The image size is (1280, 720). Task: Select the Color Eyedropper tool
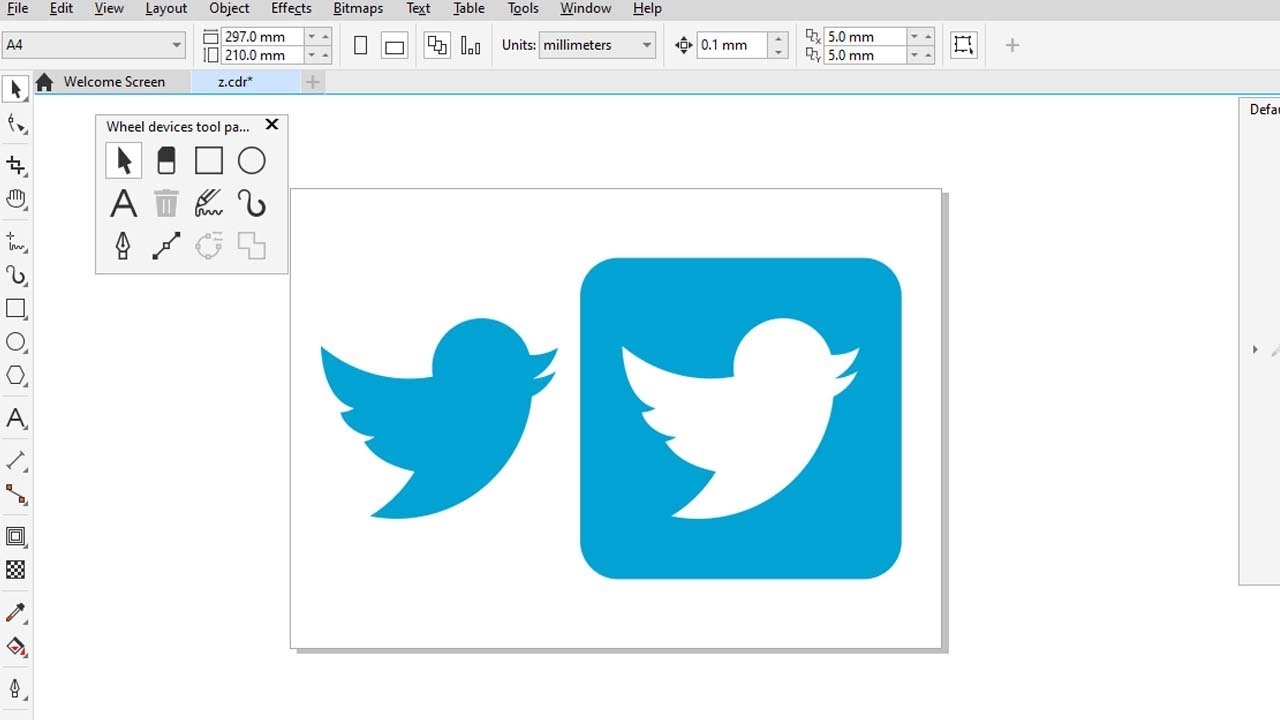pyautogui.click(x=15, y=612)
